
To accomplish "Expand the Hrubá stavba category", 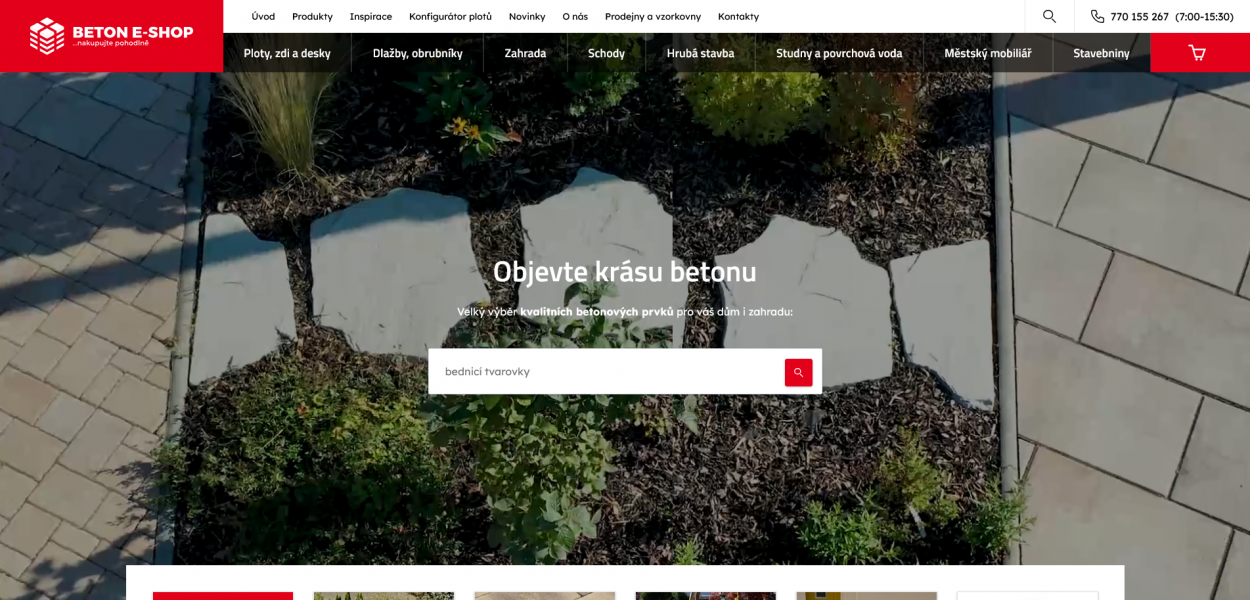I will tap(700, 53).
